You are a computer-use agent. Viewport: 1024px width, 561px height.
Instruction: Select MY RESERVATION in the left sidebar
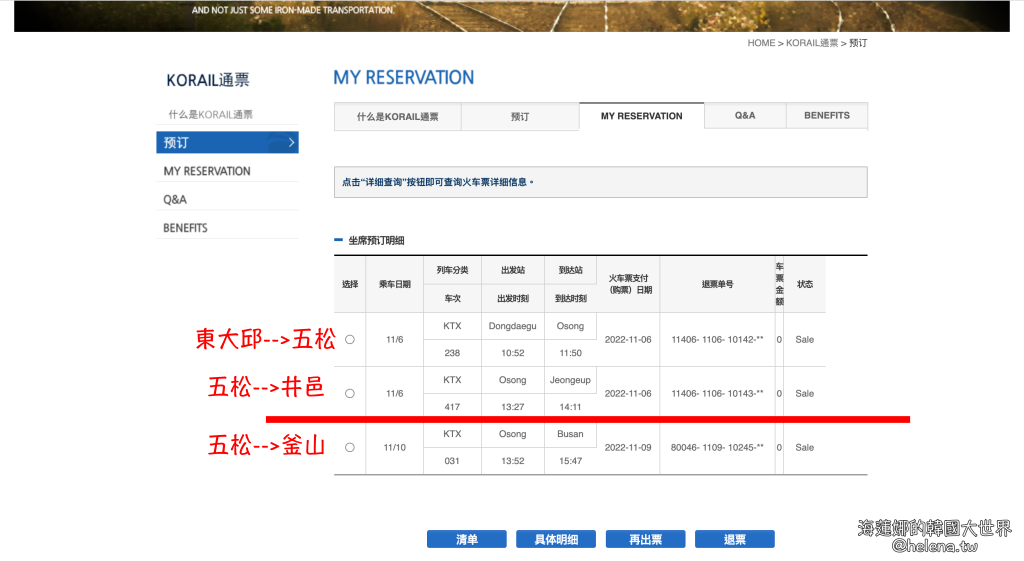click(x=207, y=171)
